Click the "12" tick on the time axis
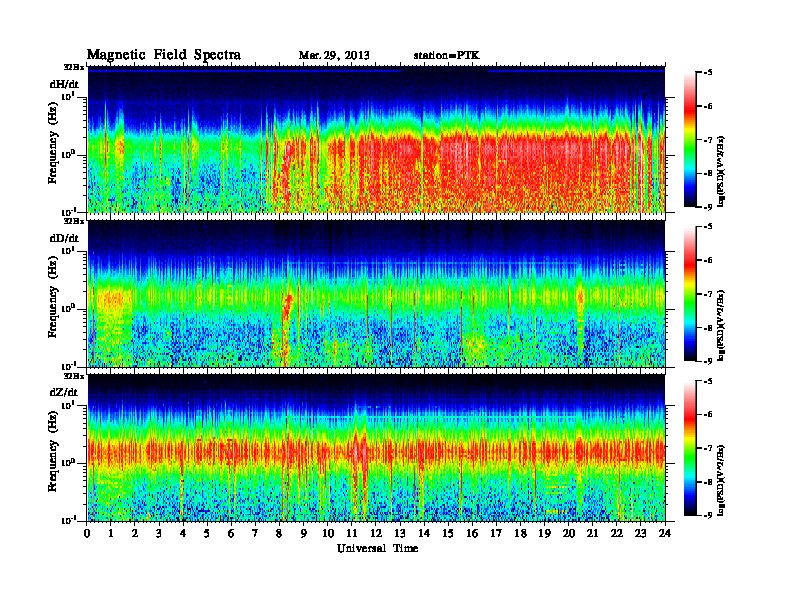 click(376, 534)
